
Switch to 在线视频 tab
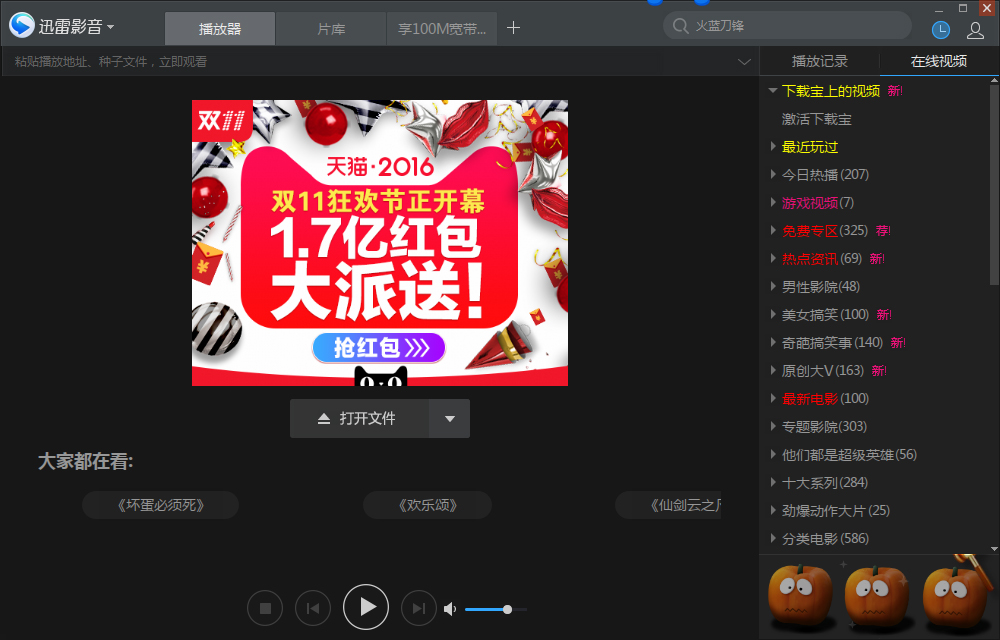pyautogui.click(x=939, y=61)
